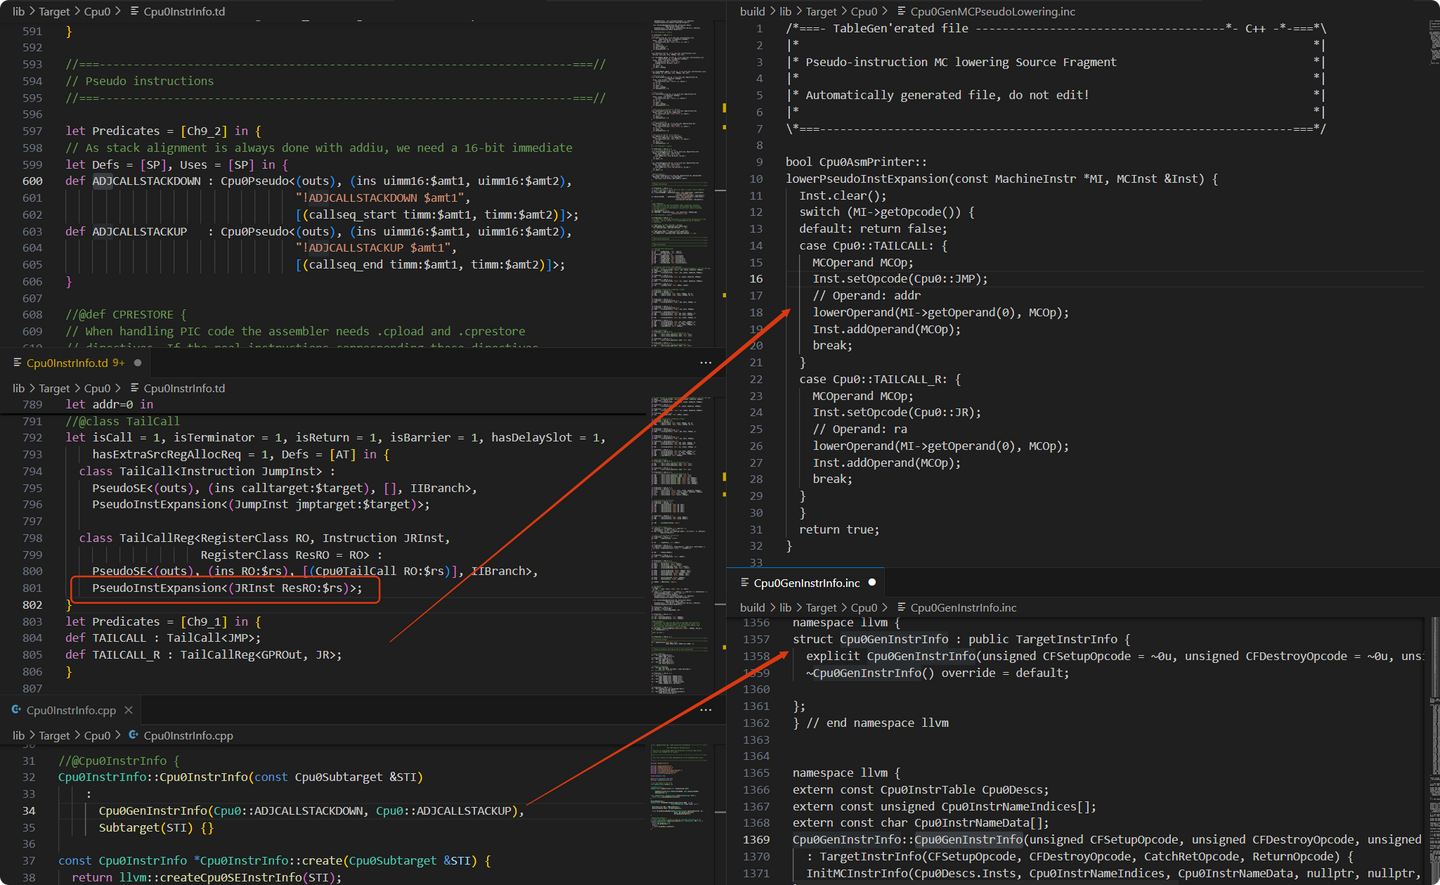Screen dimensions: 1440x885
Task: Click file icon on Cpu0GenInstrInfo.inc tab
Action: coord(744,582)
